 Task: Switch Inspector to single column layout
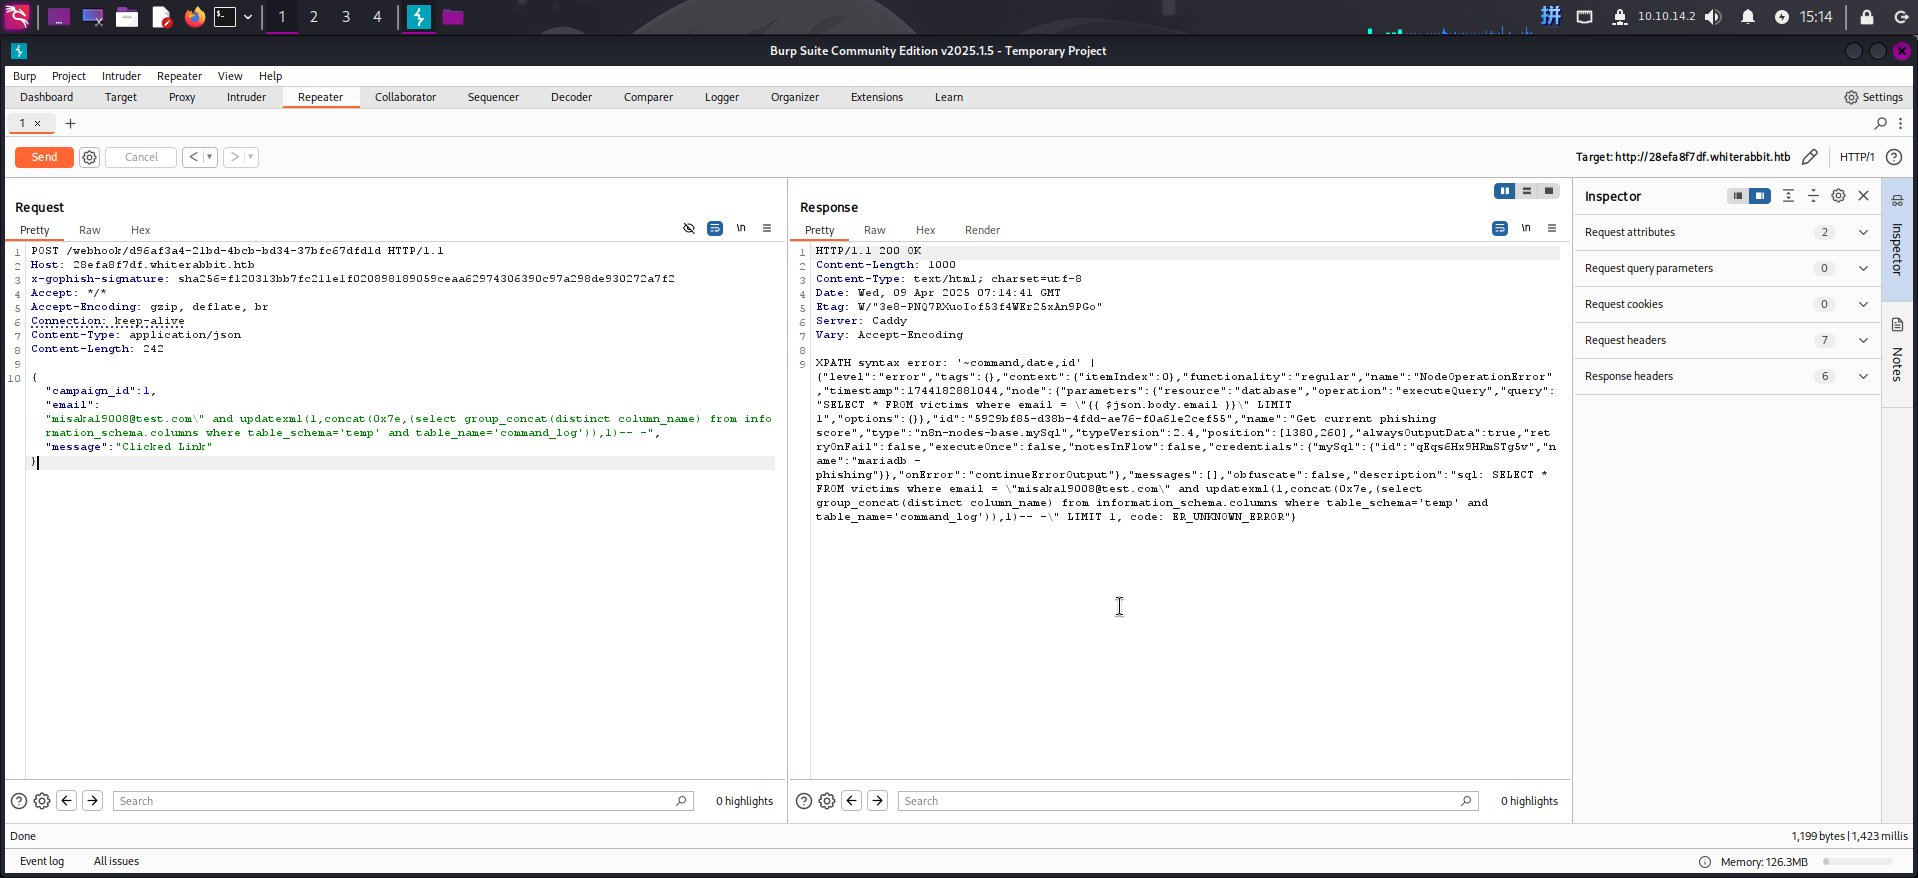point(1738,196)
